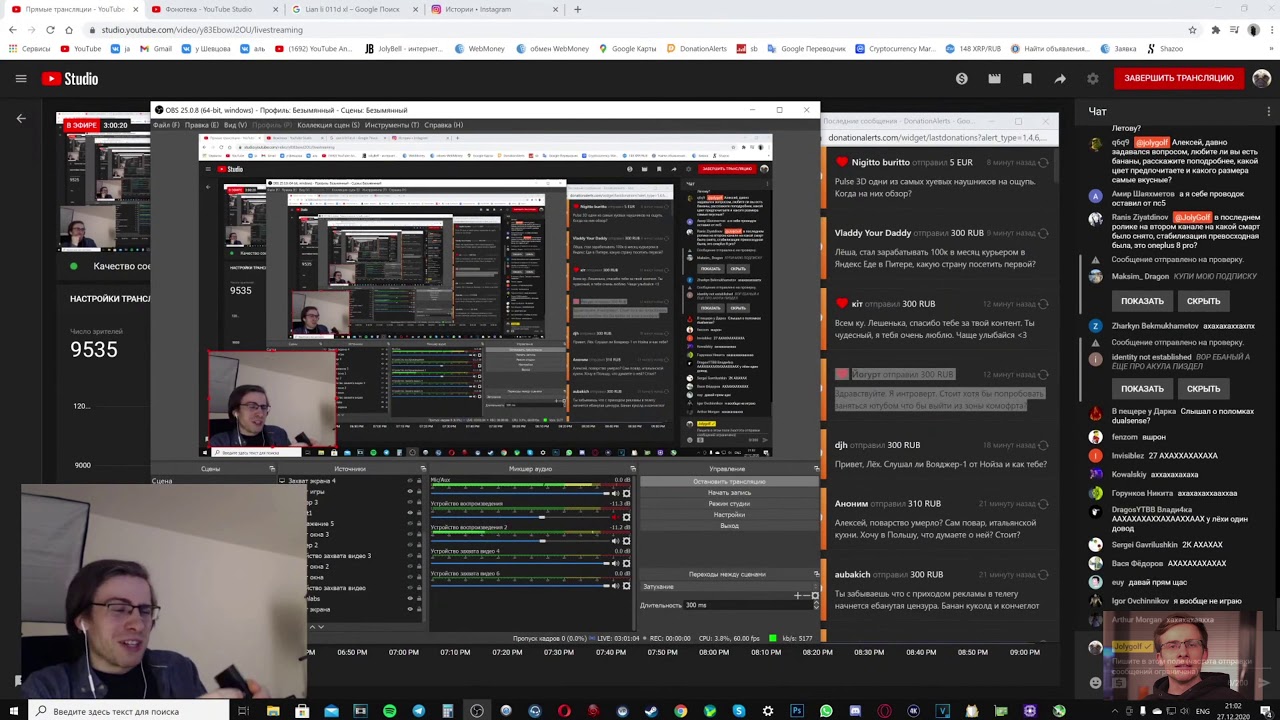Toggle visibility of 'захвата видео 3' source
Image resolution: width=1280 pixels, height=720 pixels.
(410, 556)
